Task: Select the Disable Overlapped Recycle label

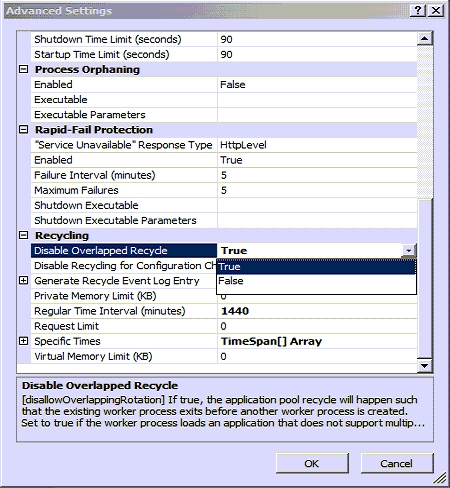Action: (x=124, y=251)
